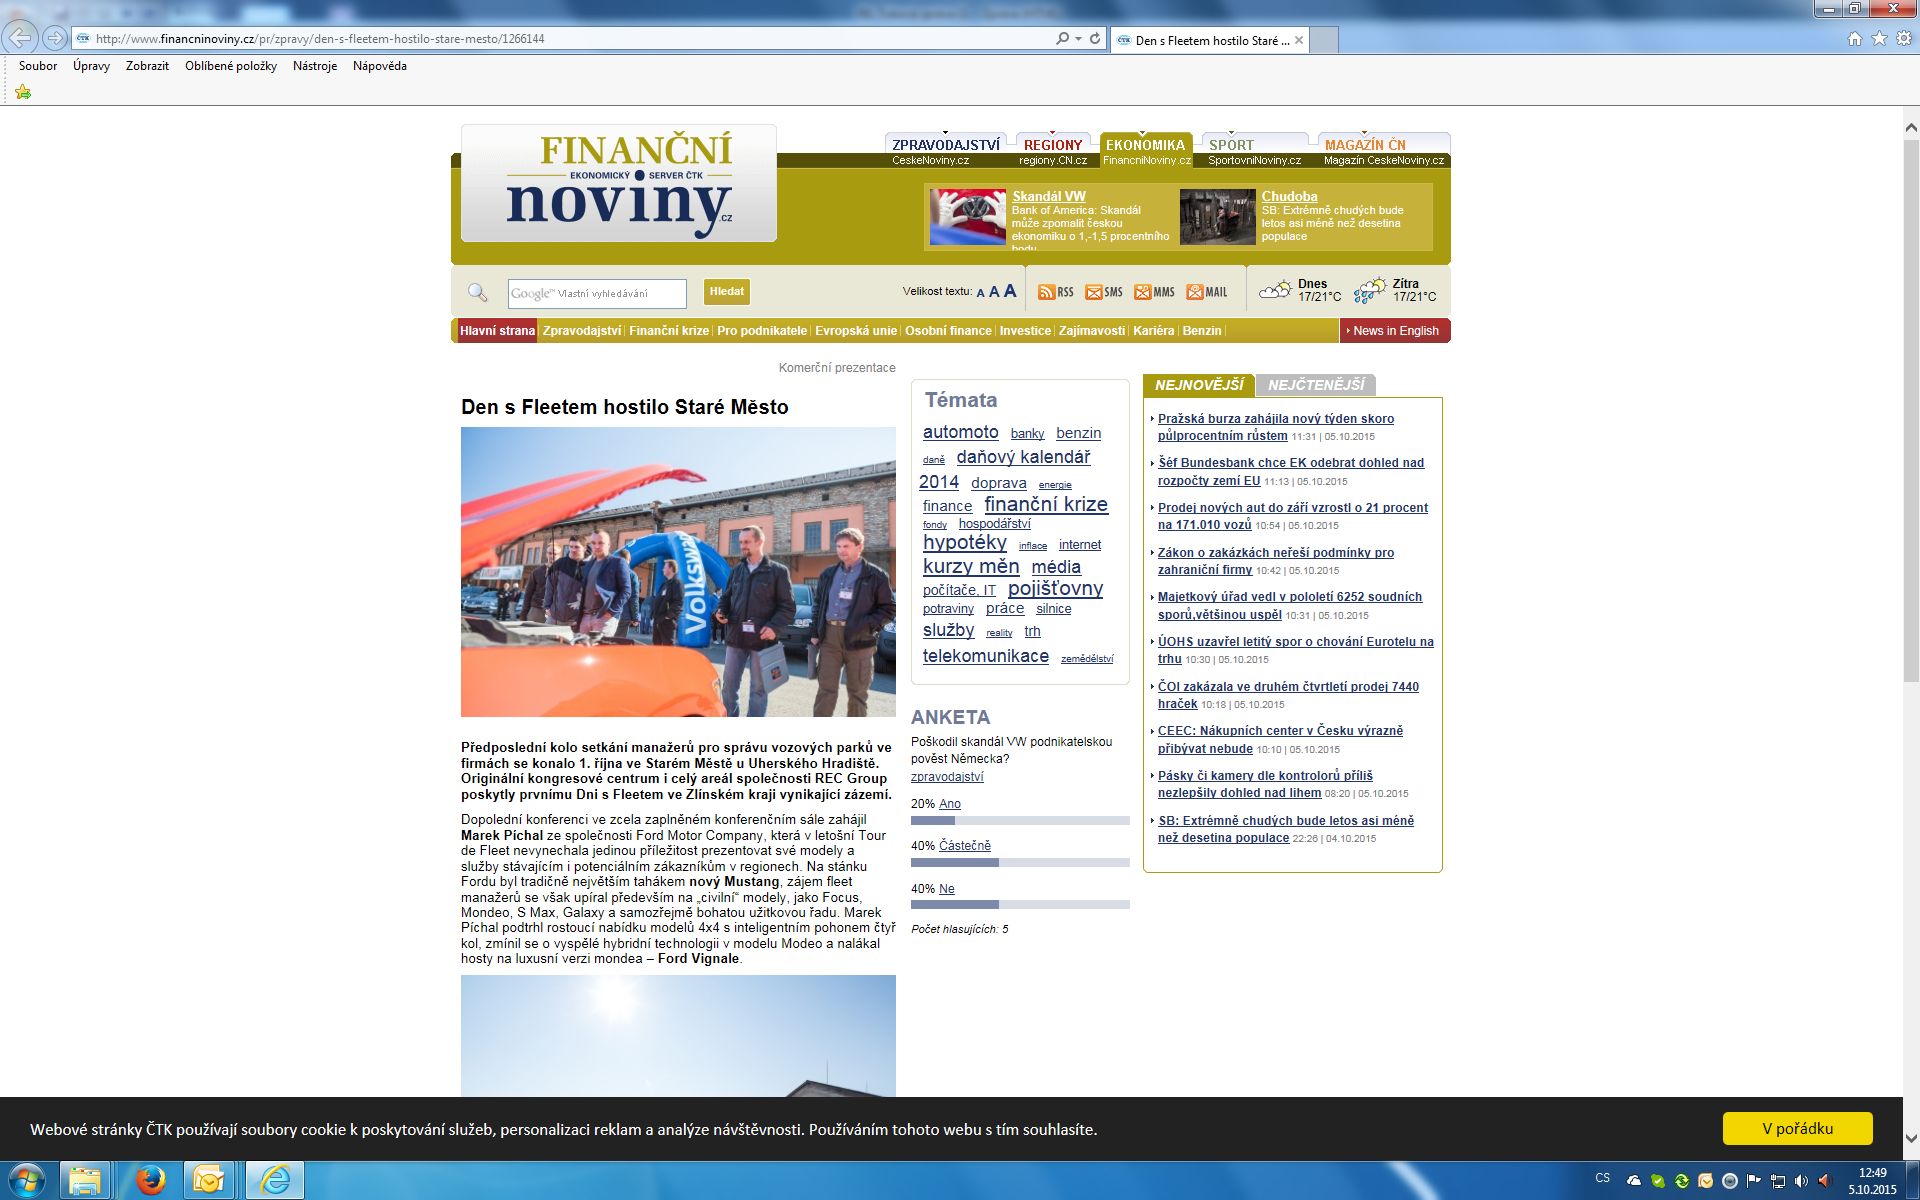
Task: Launch Firefox from taskbar
Action: pyautogui.click(x=150, y=1181)
